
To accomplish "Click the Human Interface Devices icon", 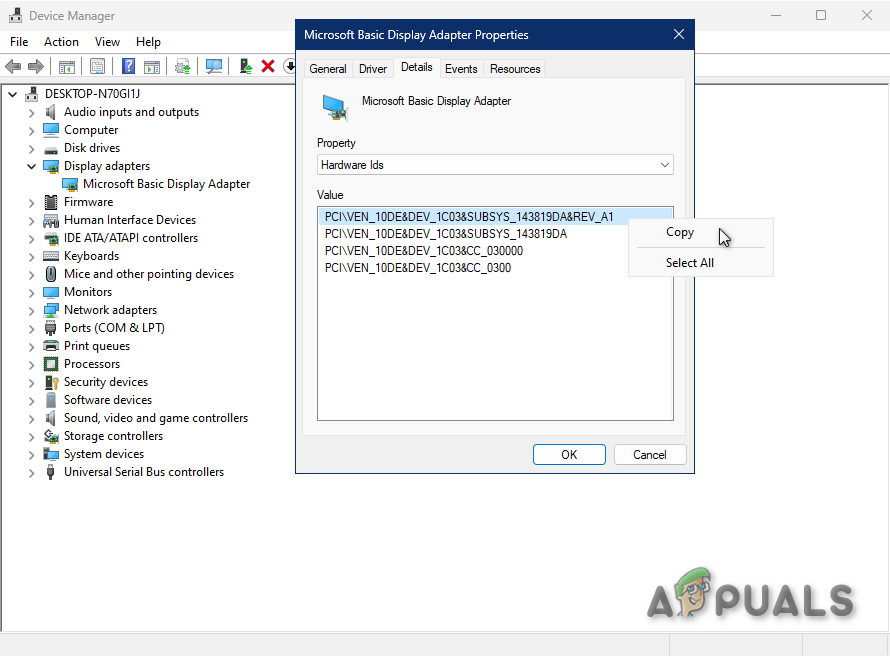I will point(51,220).
